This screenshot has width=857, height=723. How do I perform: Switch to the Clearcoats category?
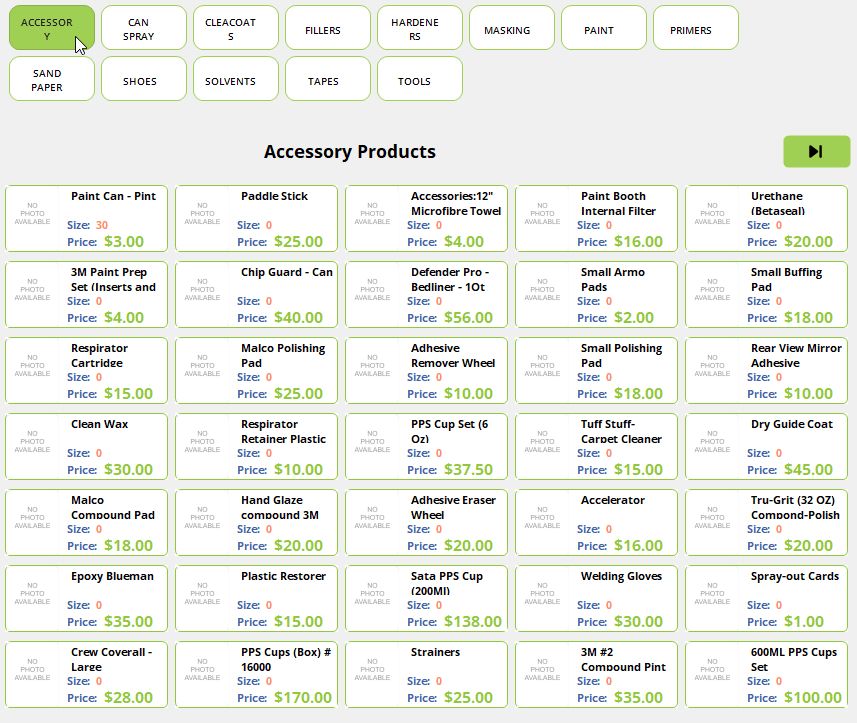[236, 28]
